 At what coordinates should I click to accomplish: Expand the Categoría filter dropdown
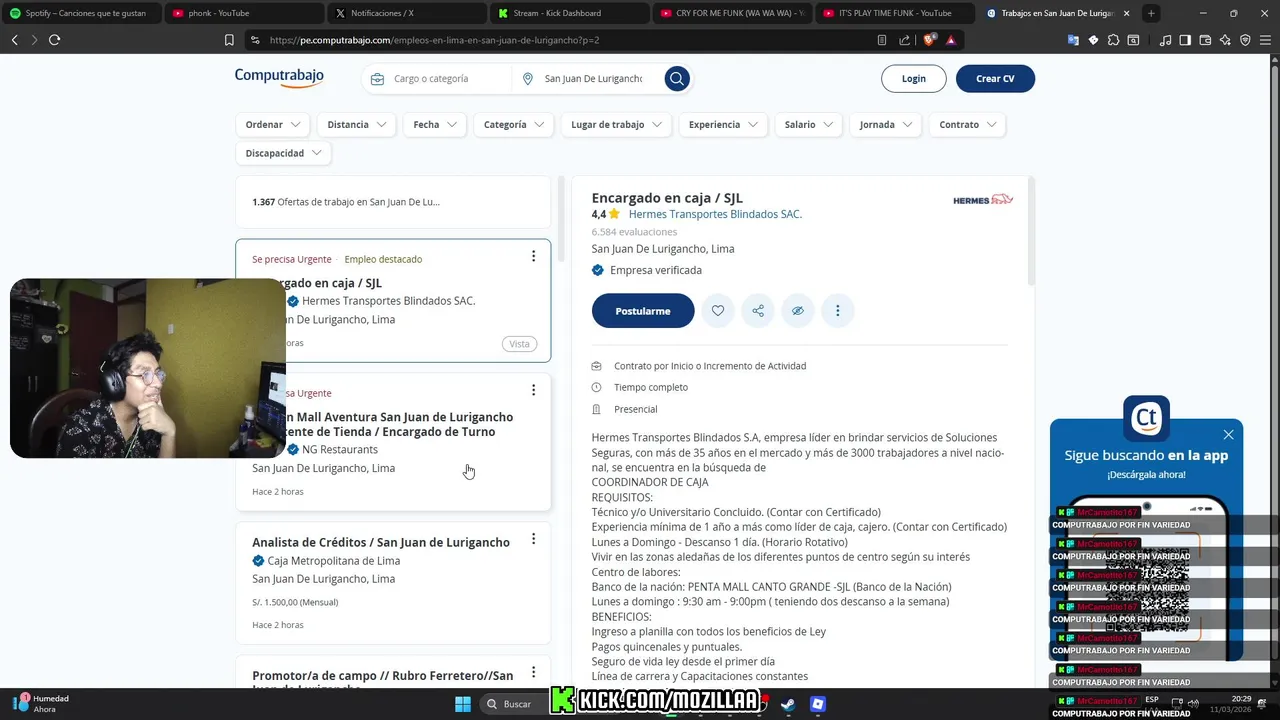(x=513, y=125)
